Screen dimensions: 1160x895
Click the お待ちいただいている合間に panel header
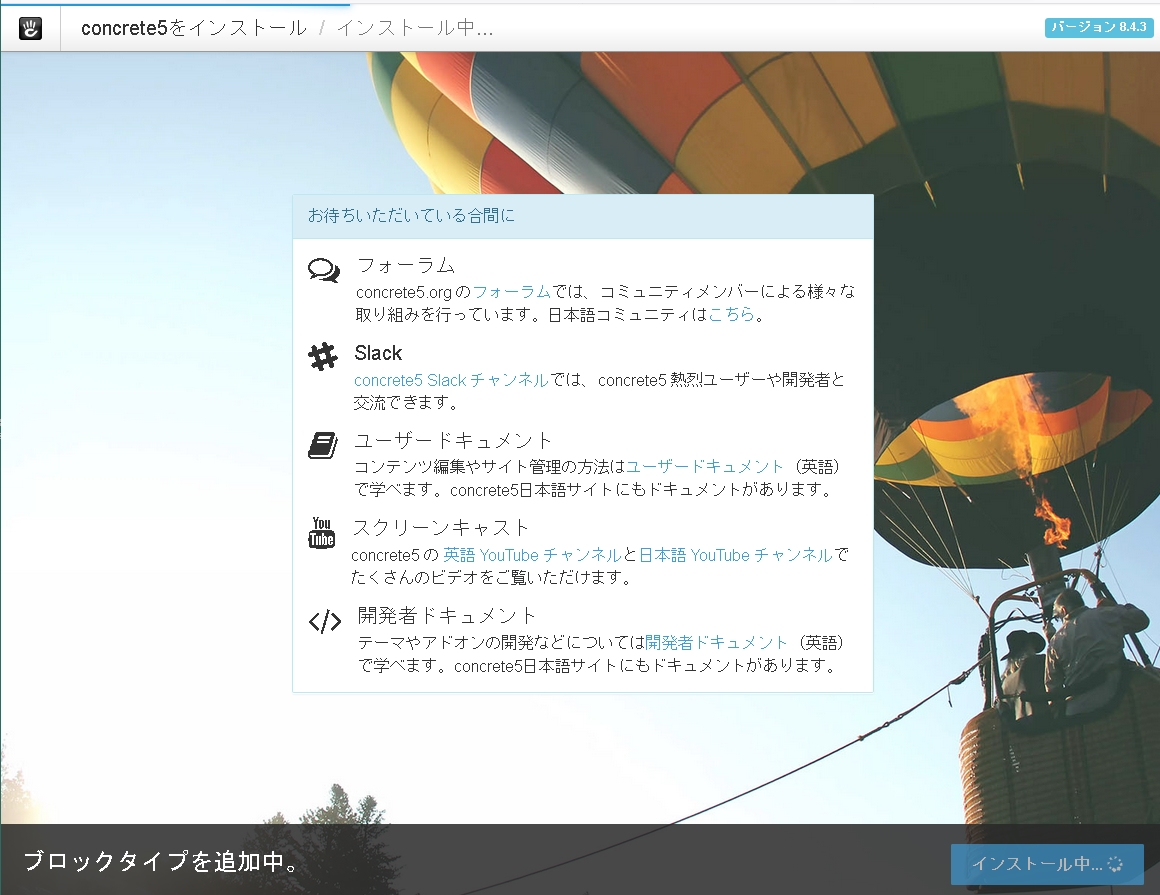click(x=583, y=216)
